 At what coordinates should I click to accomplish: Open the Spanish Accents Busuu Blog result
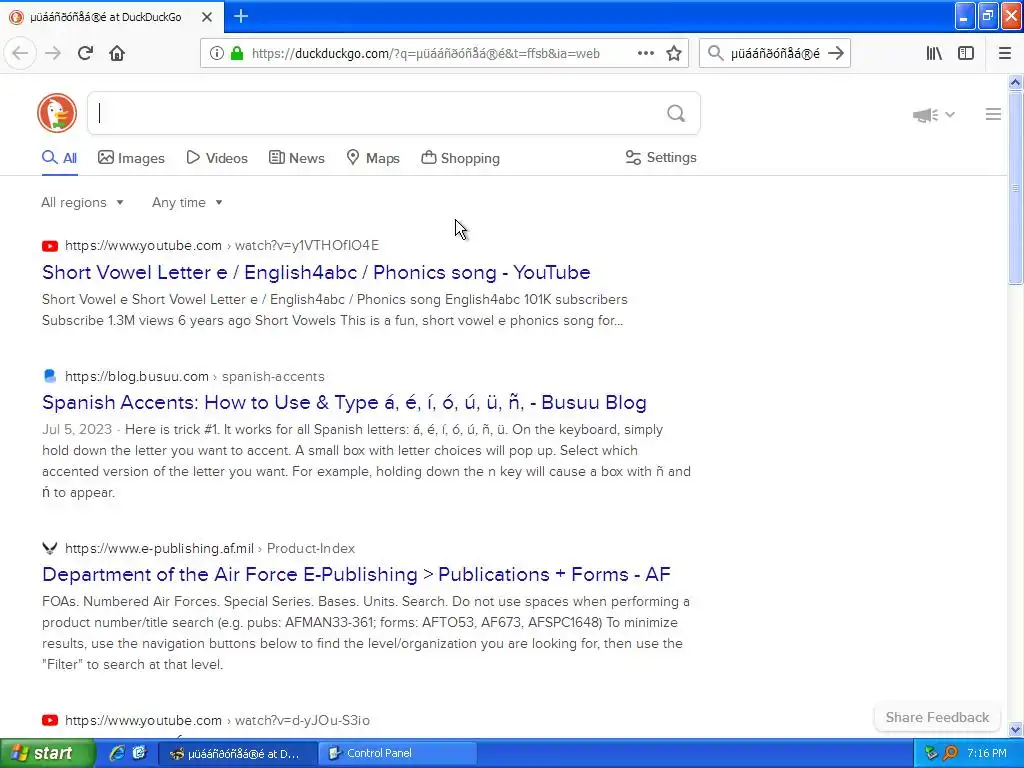click(x=344, y=402)
